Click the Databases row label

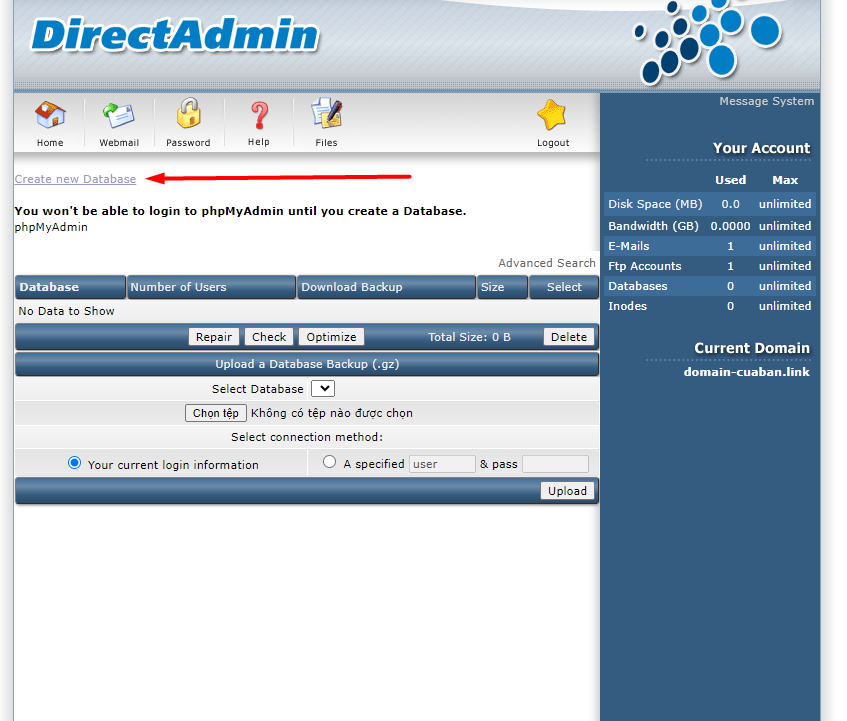(638, 286)
